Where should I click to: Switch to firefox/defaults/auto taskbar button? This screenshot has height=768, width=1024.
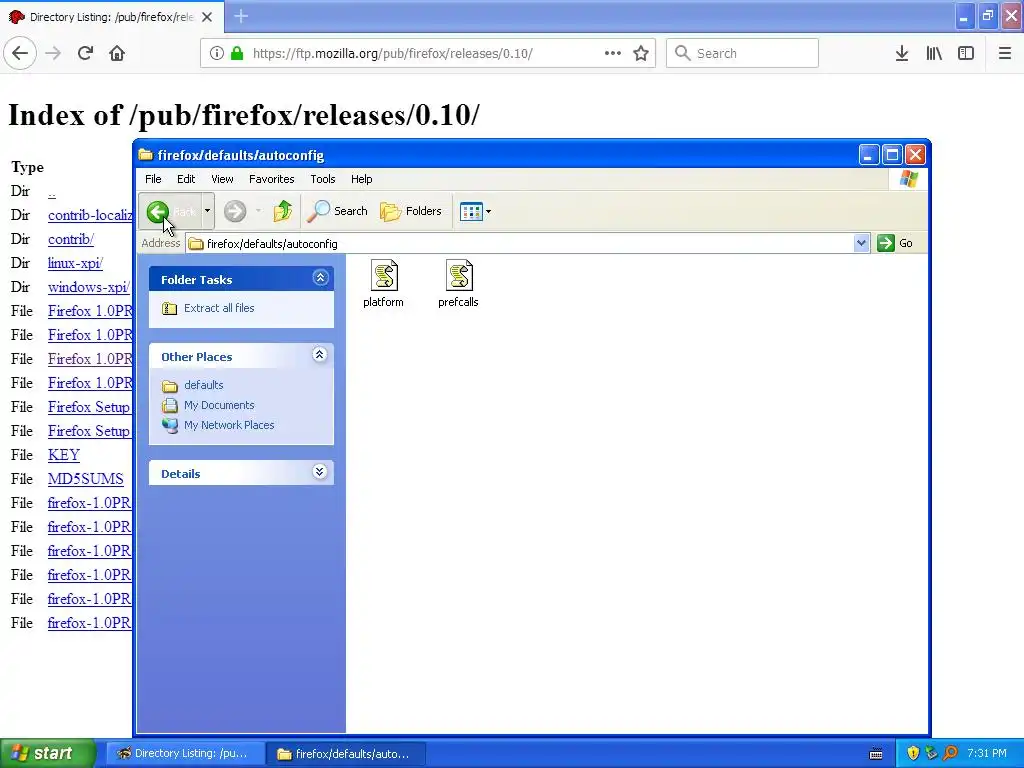pos(346,754)
